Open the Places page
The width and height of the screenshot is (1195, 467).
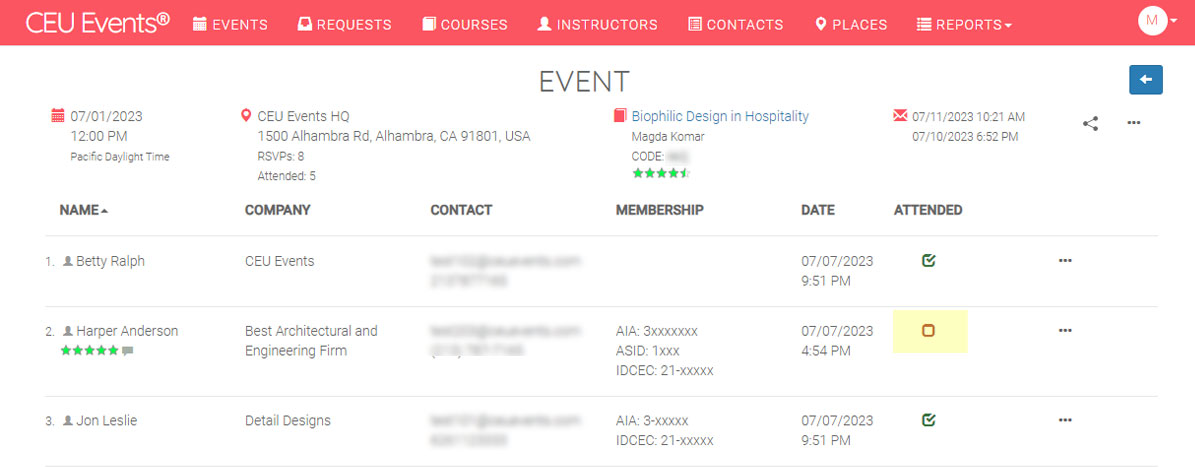(851, 24)
